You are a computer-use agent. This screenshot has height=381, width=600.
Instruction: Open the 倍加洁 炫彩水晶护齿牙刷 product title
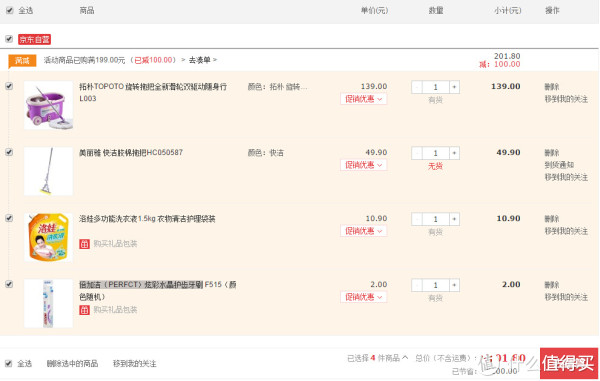[x=158, y=290]
